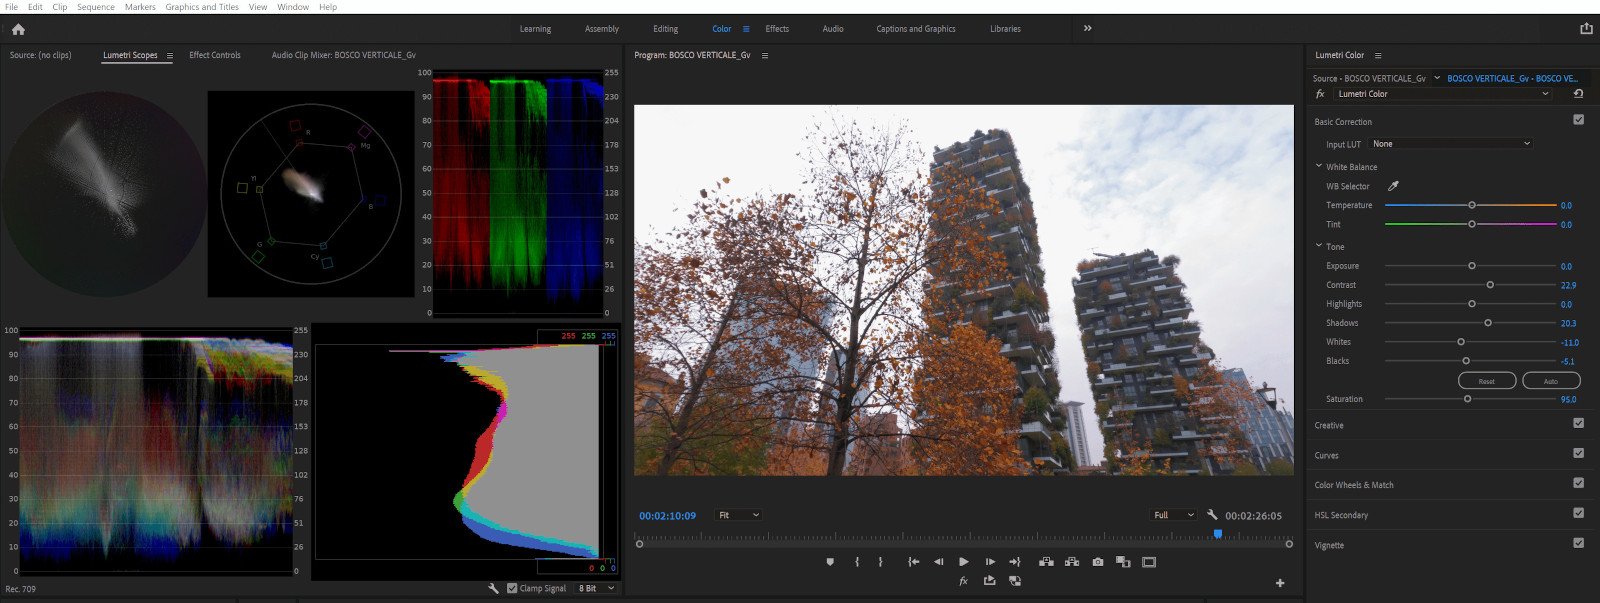1600x603 pixels.
Task: Click the Auto button in Tone
Action: (1551, 381)
